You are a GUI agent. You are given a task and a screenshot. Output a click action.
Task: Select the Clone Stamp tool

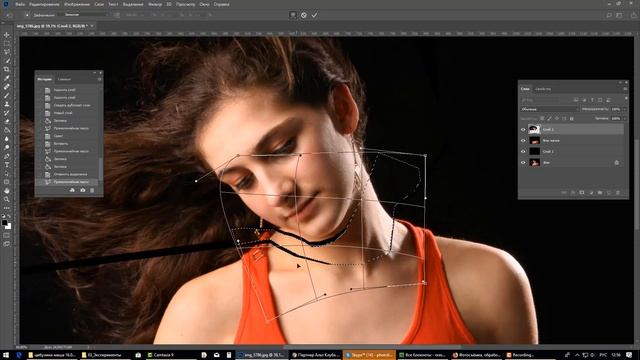pyautogui.click(x=7, y=104)
